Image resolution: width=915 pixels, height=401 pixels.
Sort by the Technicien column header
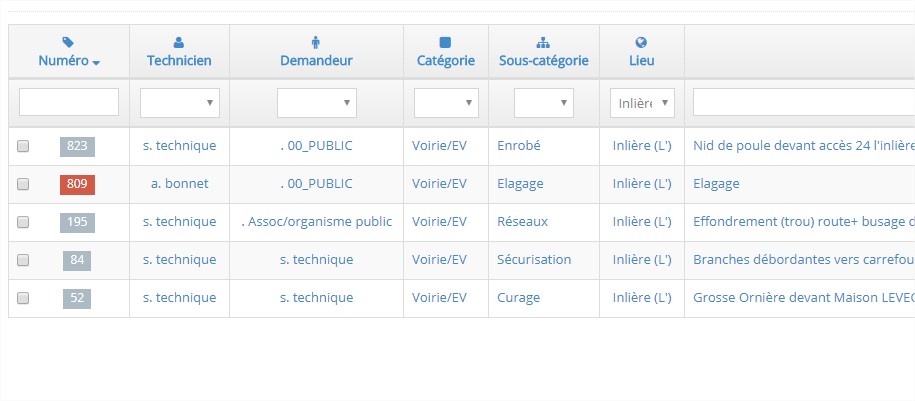(x=179, y=61)
